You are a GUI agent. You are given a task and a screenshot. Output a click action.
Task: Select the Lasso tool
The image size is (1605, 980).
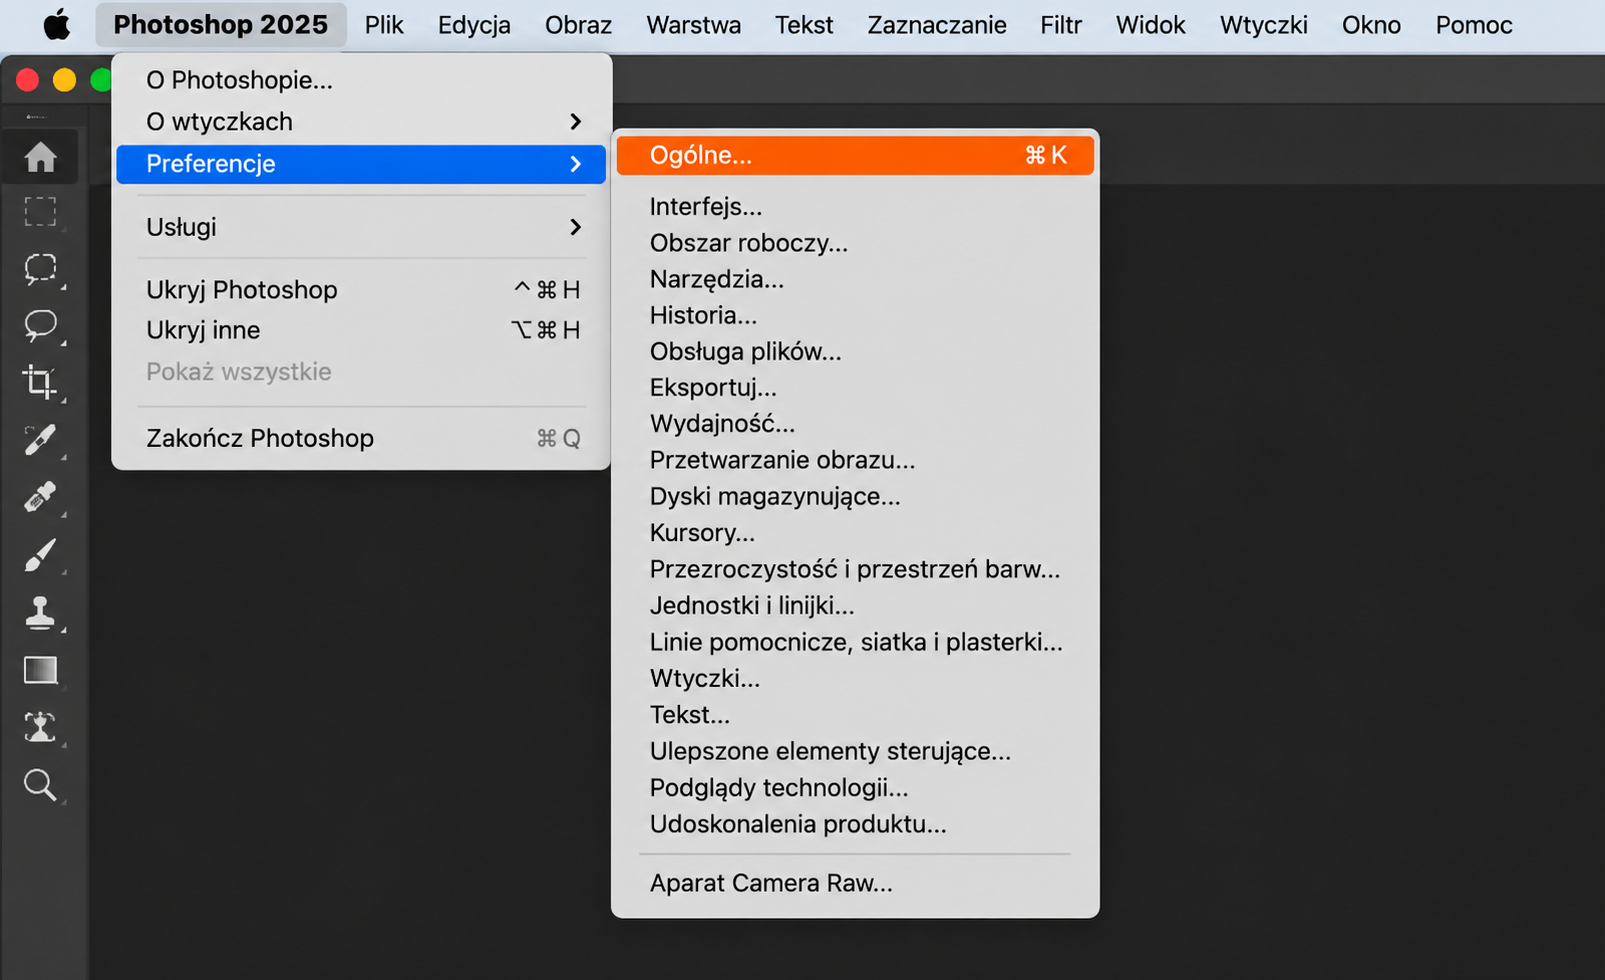click(40, 325)
